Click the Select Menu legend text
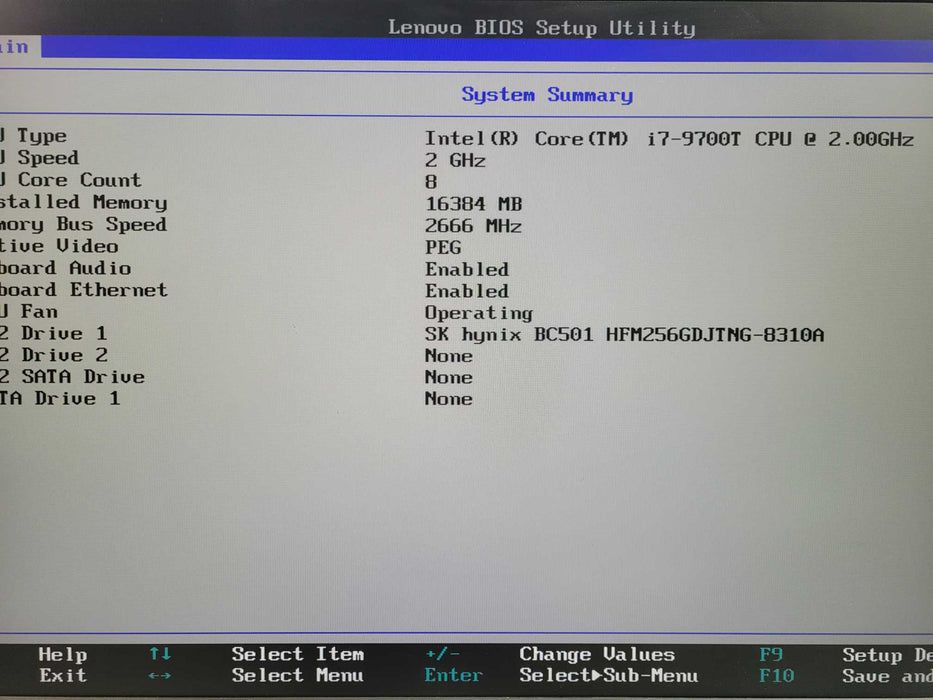The height and width of the screenshot is (700, 933). (298, 676)
